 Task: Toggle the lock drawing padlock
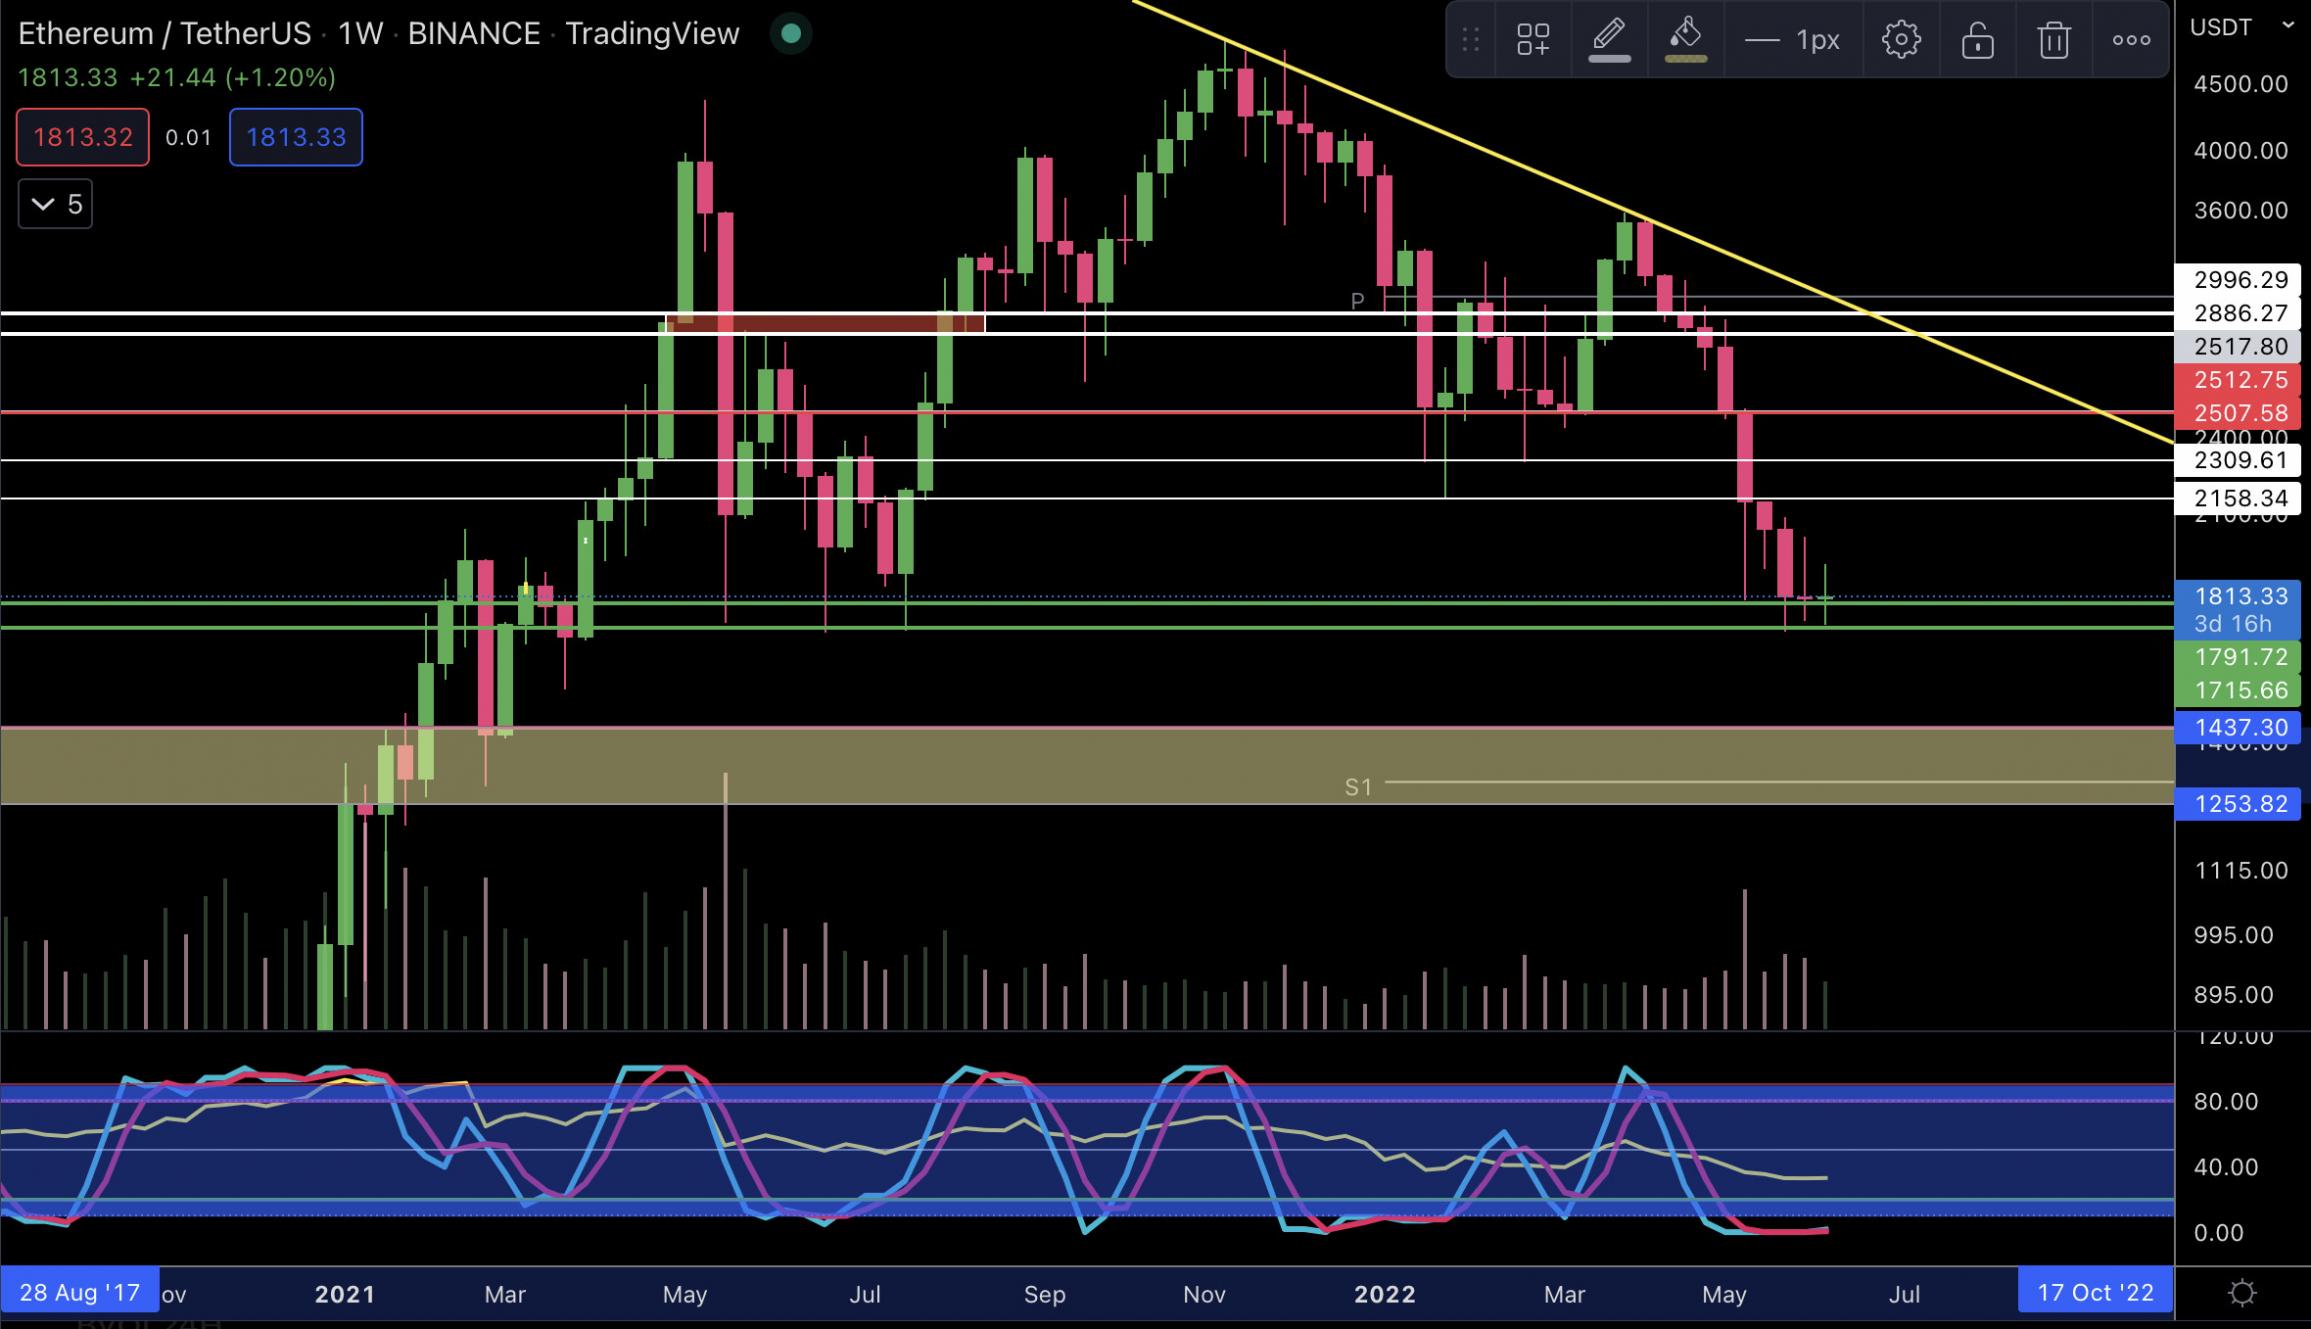(1977, 40)
